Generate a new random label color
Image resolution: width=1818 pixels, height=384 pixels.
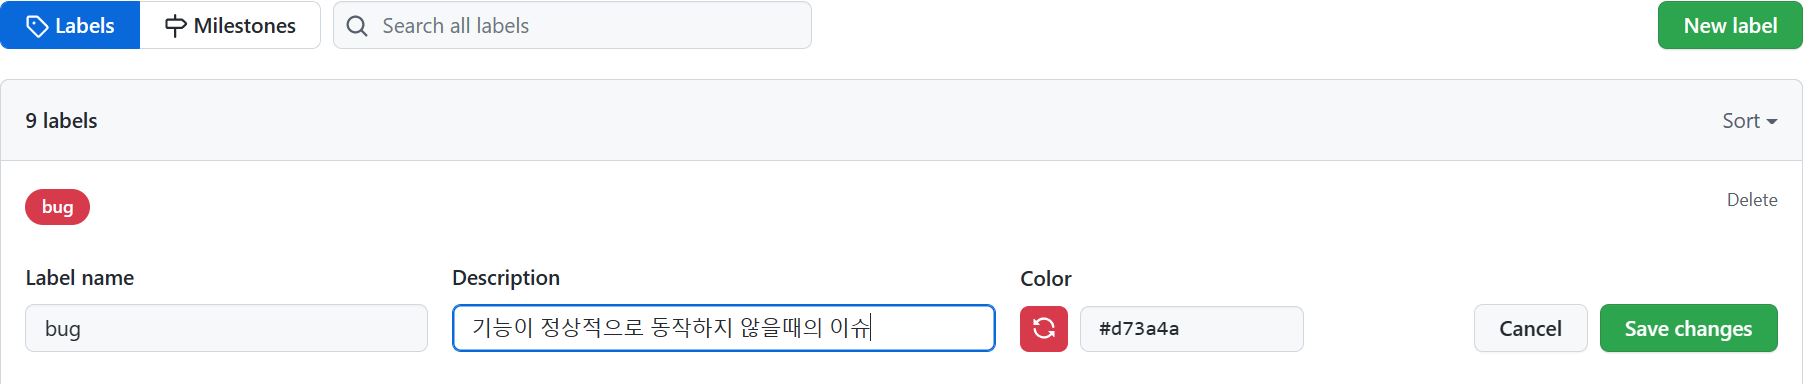point(1044,329)
